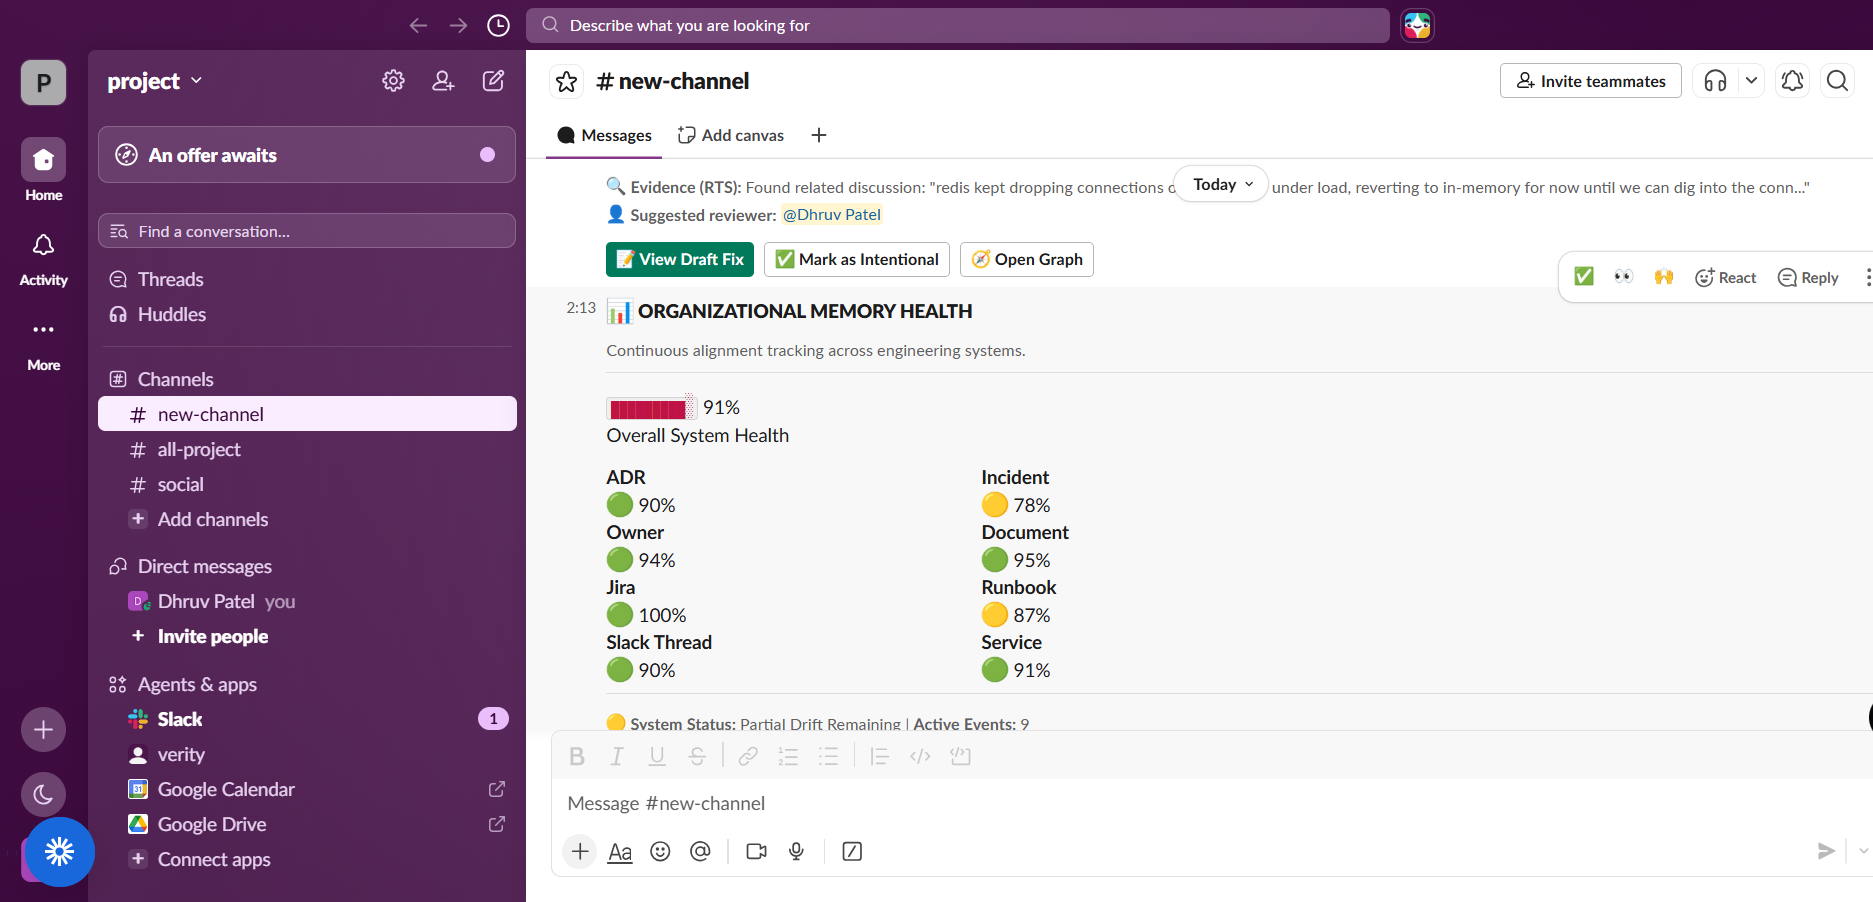Click the View Draft Fix button
The height and width of the screenshot is (902, 1873).
[680, 259]
